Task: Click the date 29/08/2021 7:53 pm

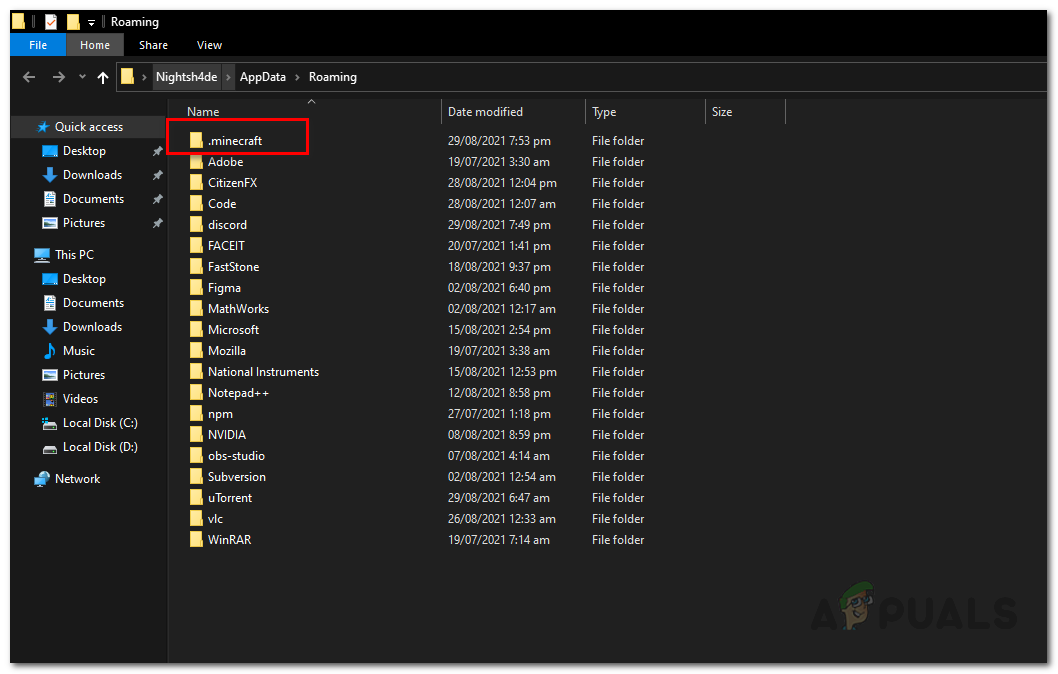Action: click(x=499, y=141)
